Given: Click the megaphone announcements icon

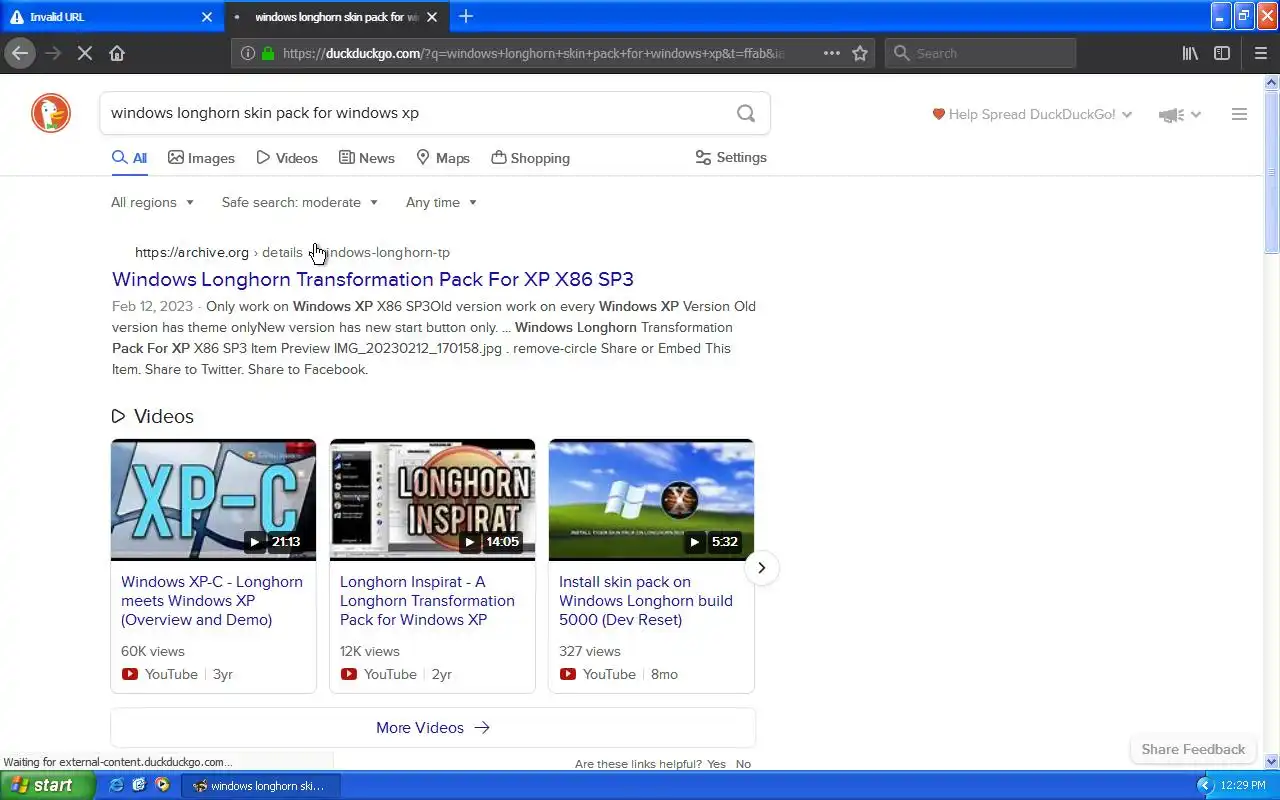Looking at the screenshot, I should pyautogui.click(x=1171, y=115).
